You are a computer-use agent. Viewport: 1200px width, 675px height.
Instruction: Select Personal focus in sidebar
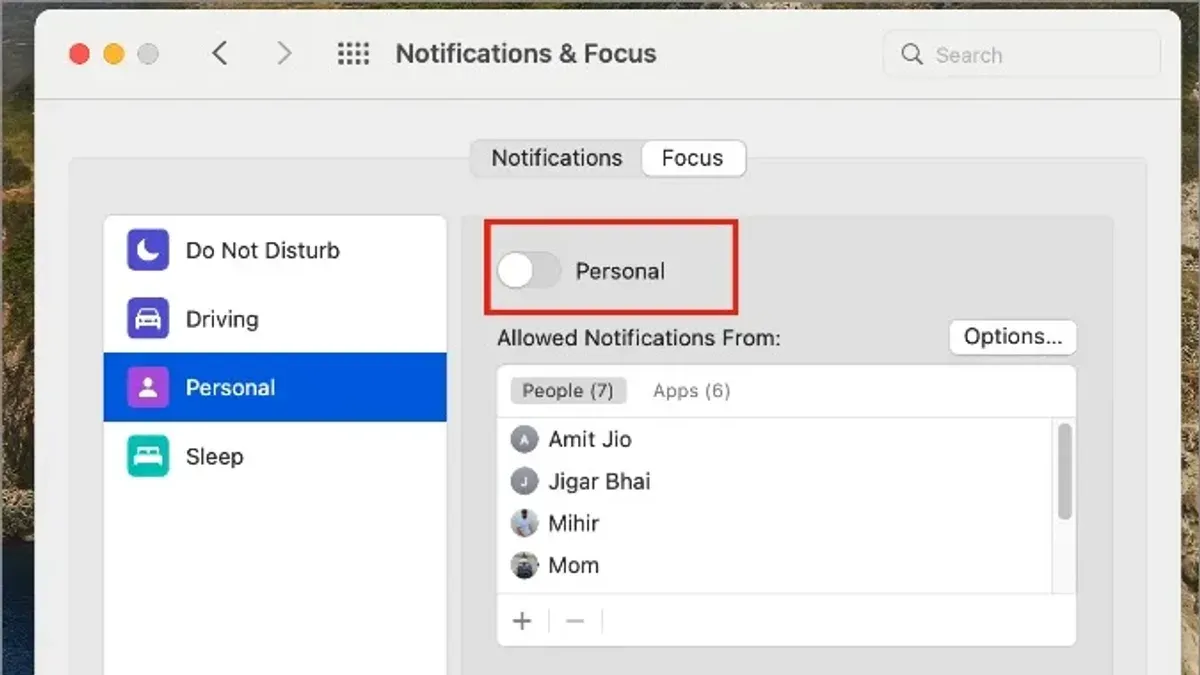click(x=275, y=387)
